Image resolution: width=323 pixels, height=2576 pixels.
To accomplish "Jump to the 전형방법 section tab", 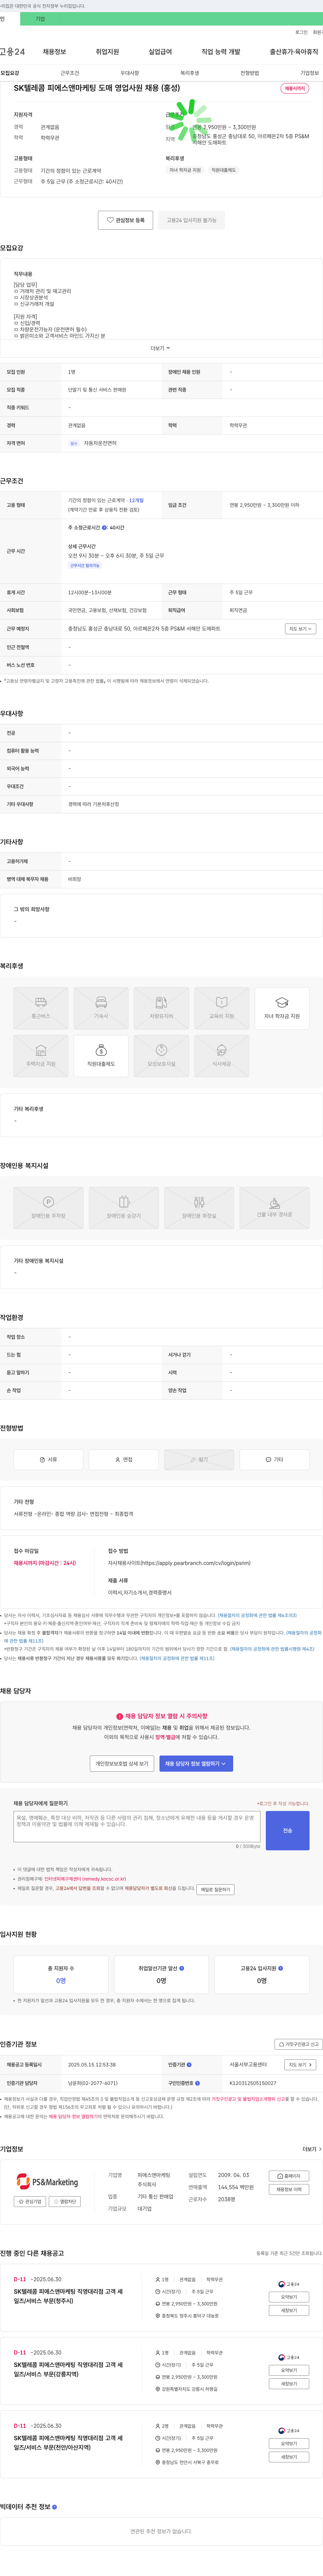I will pyautogui.click(x=250, y=73).
